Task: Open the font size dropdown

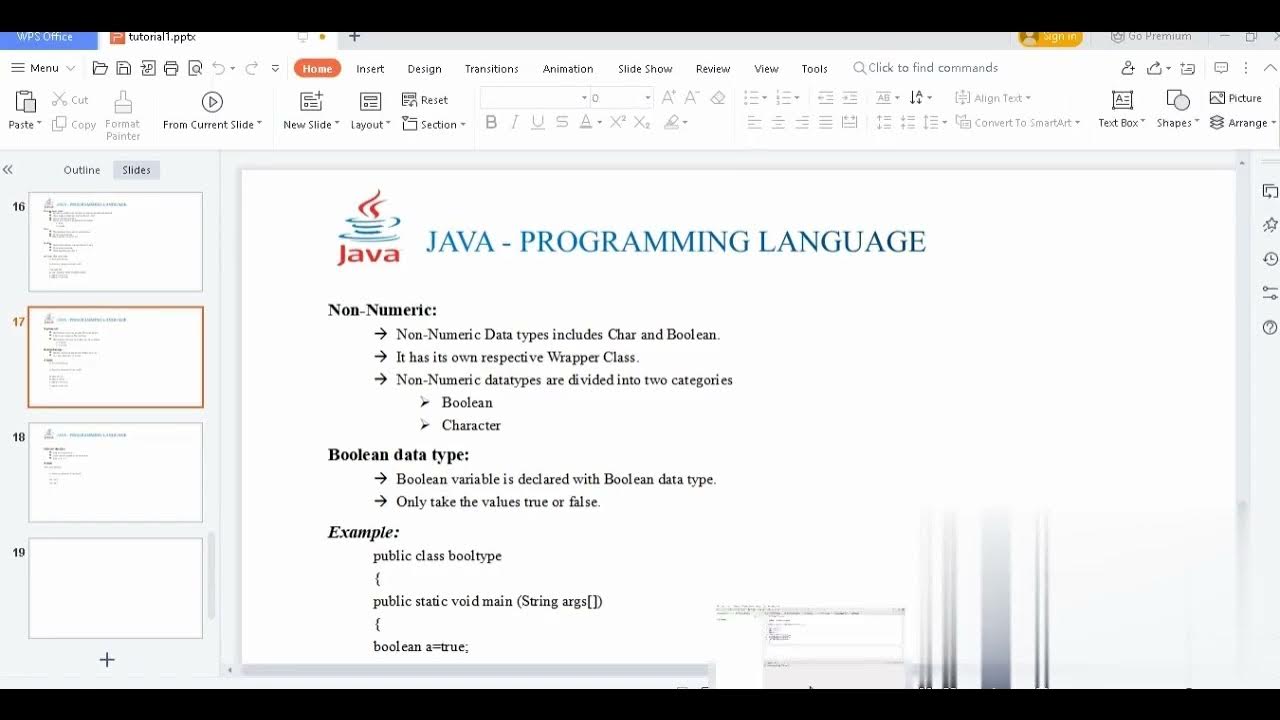Action: 647,98
